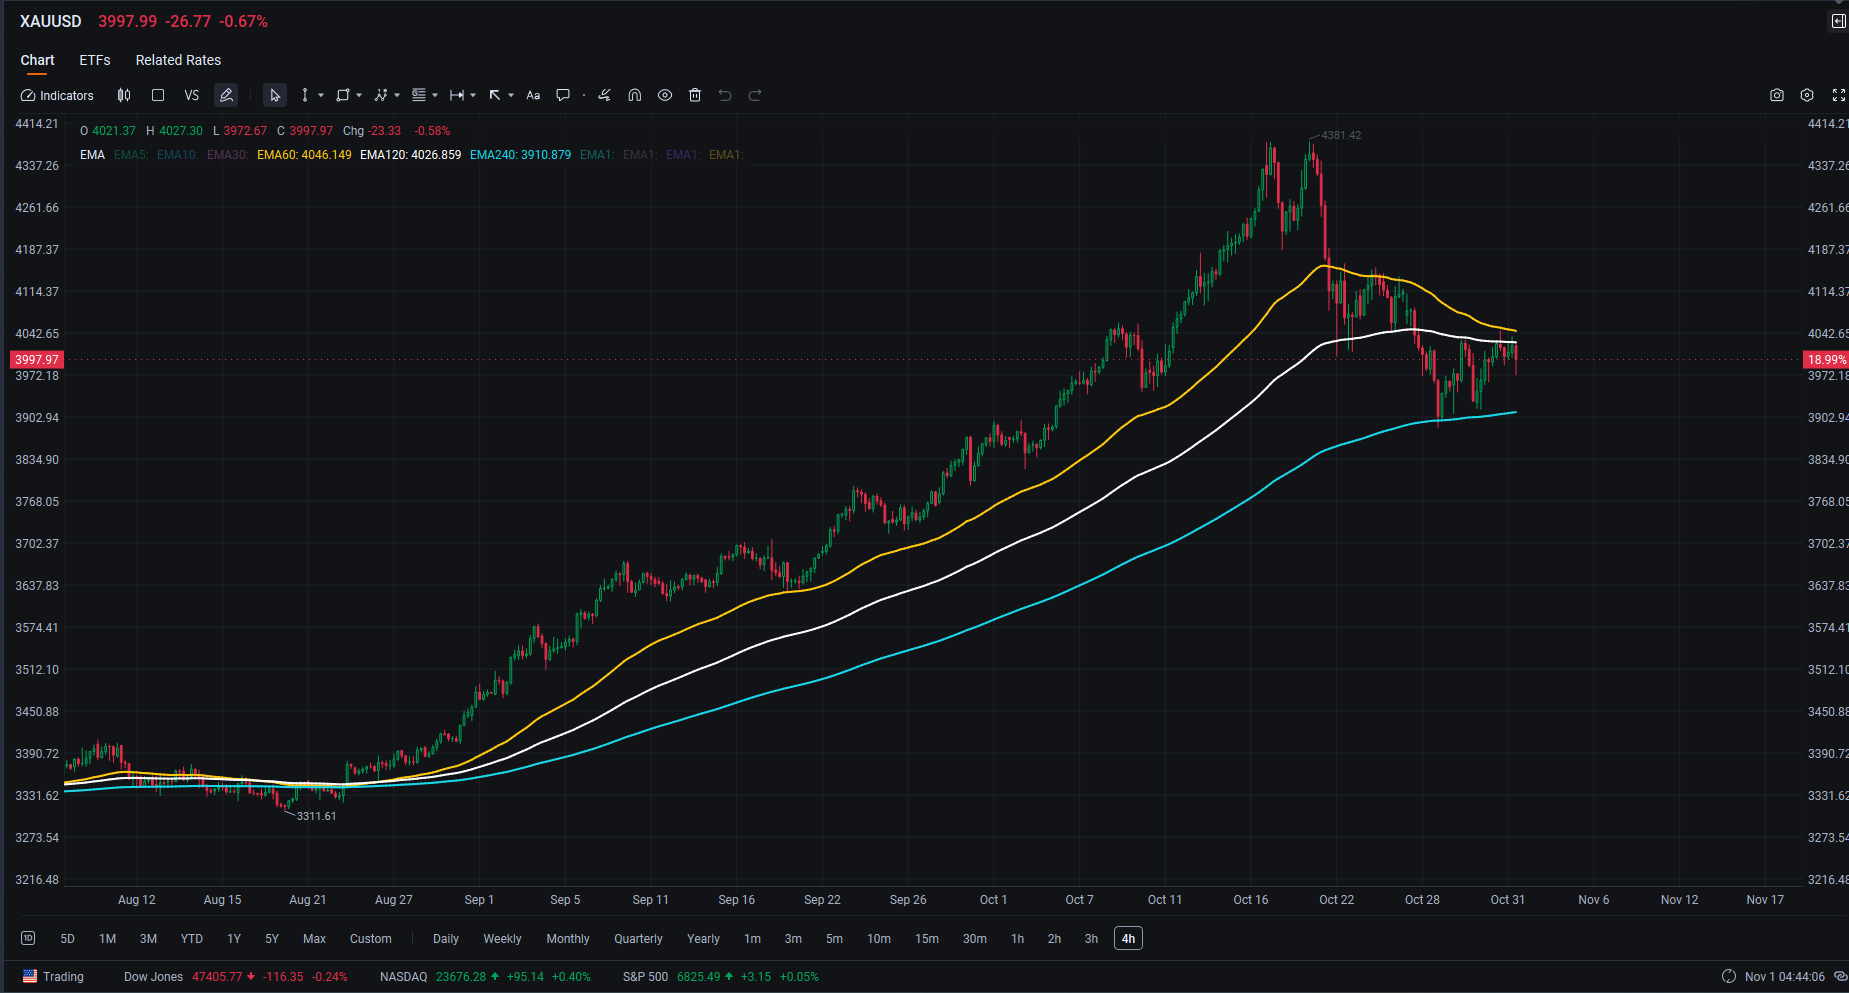This screenshot has height=993, width=1849.
Task: Toggle drawings visibility eye icon
Action: click(665, 96)
